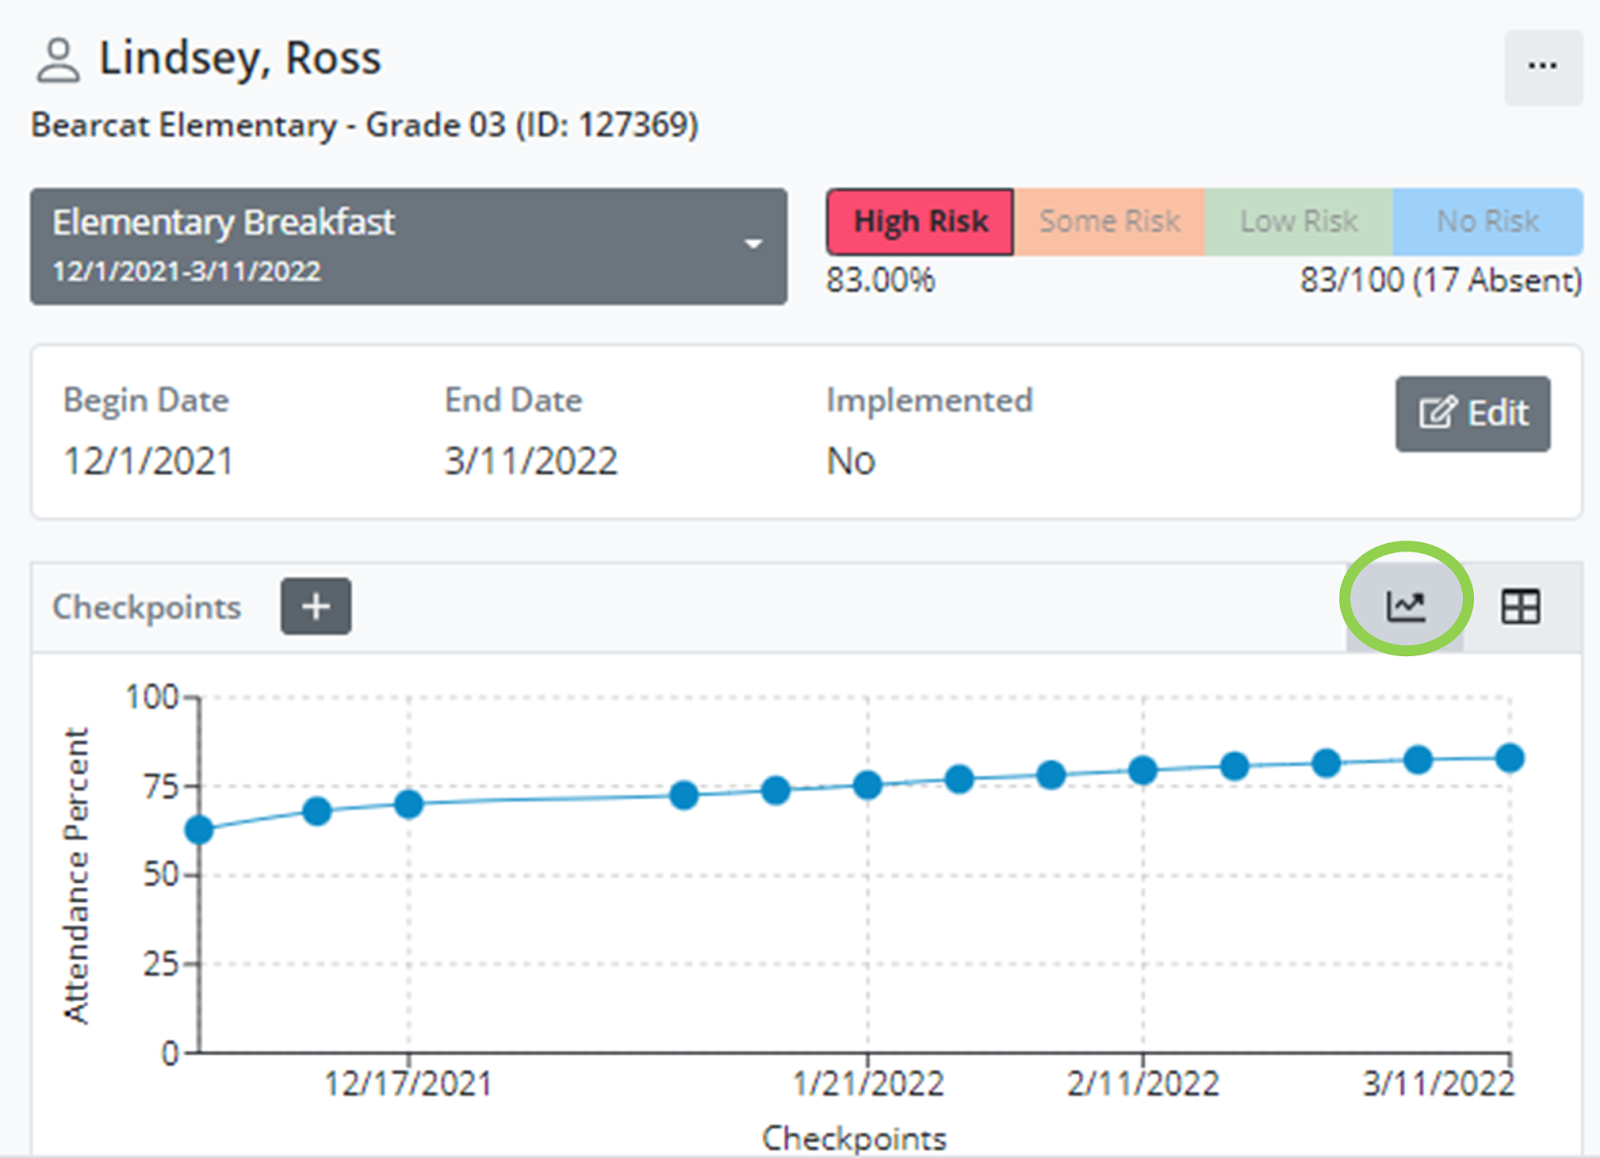
Task: Select the No Risk level
Action: (1487, 222)
